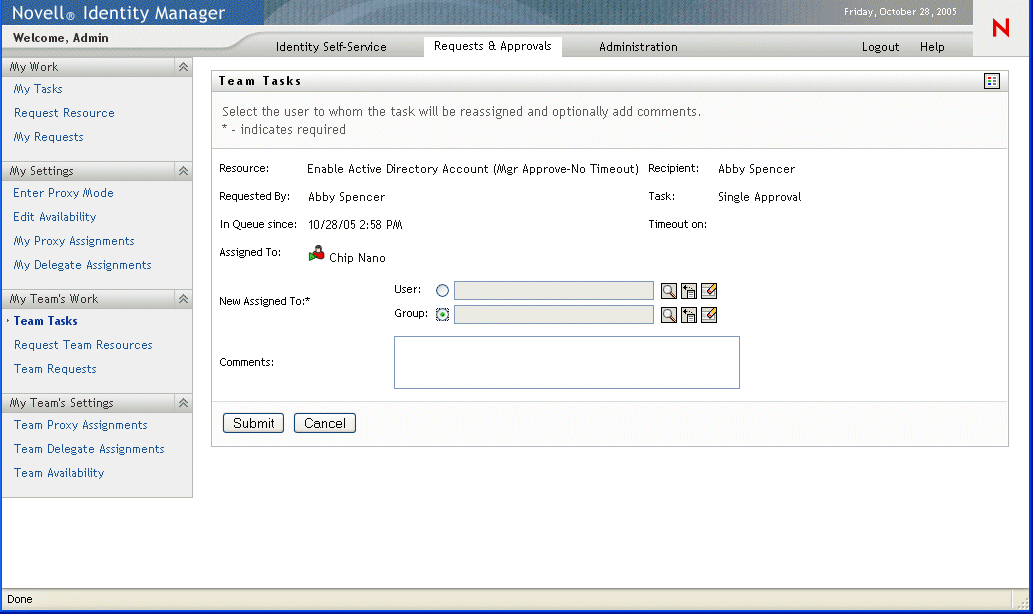
Task: Cancel the reassignment form
Action: pyautogui.click(x=325, y=423)
